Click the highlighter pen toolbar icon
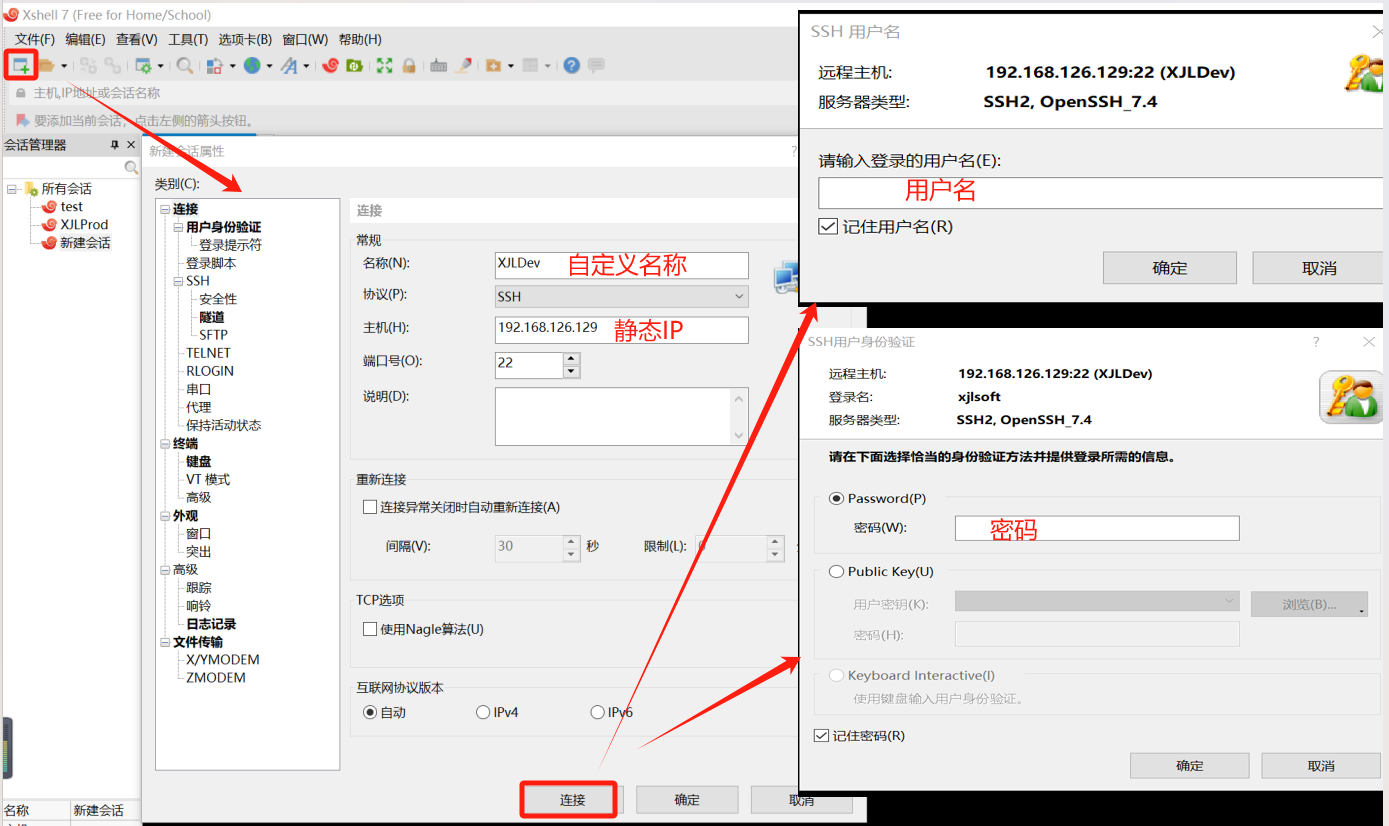The height and width of the screenshot is (826, 1389). [464, 66]
